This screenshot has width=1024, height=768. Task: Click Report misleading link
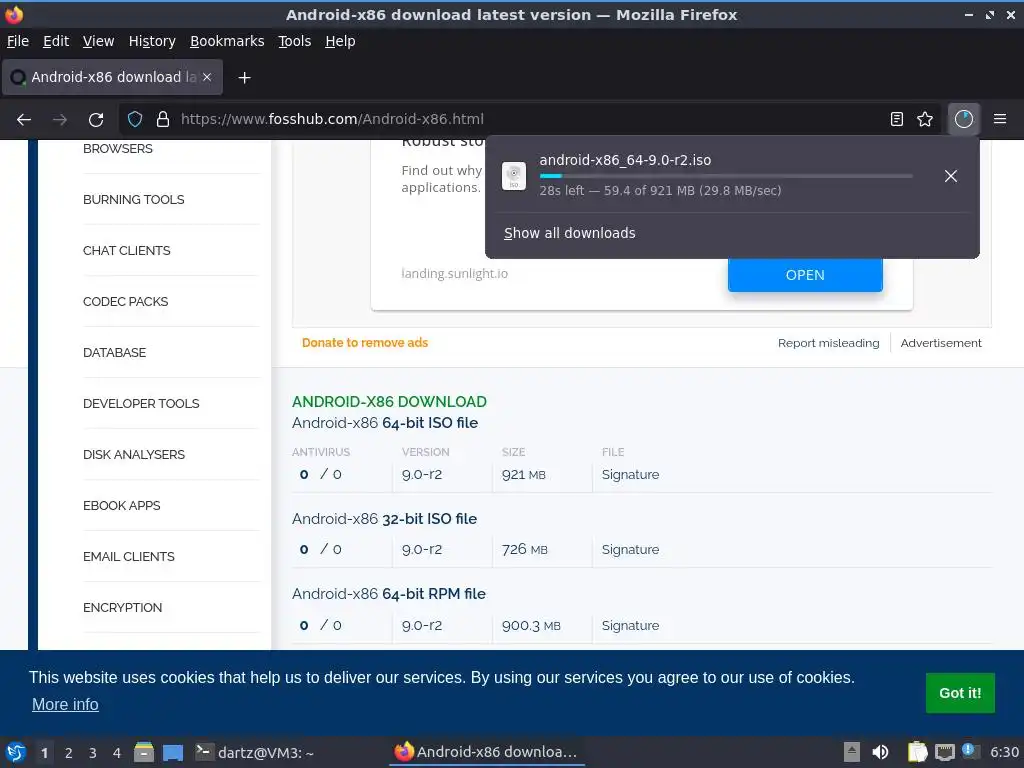pyautogui.click(x=829, y=343)
